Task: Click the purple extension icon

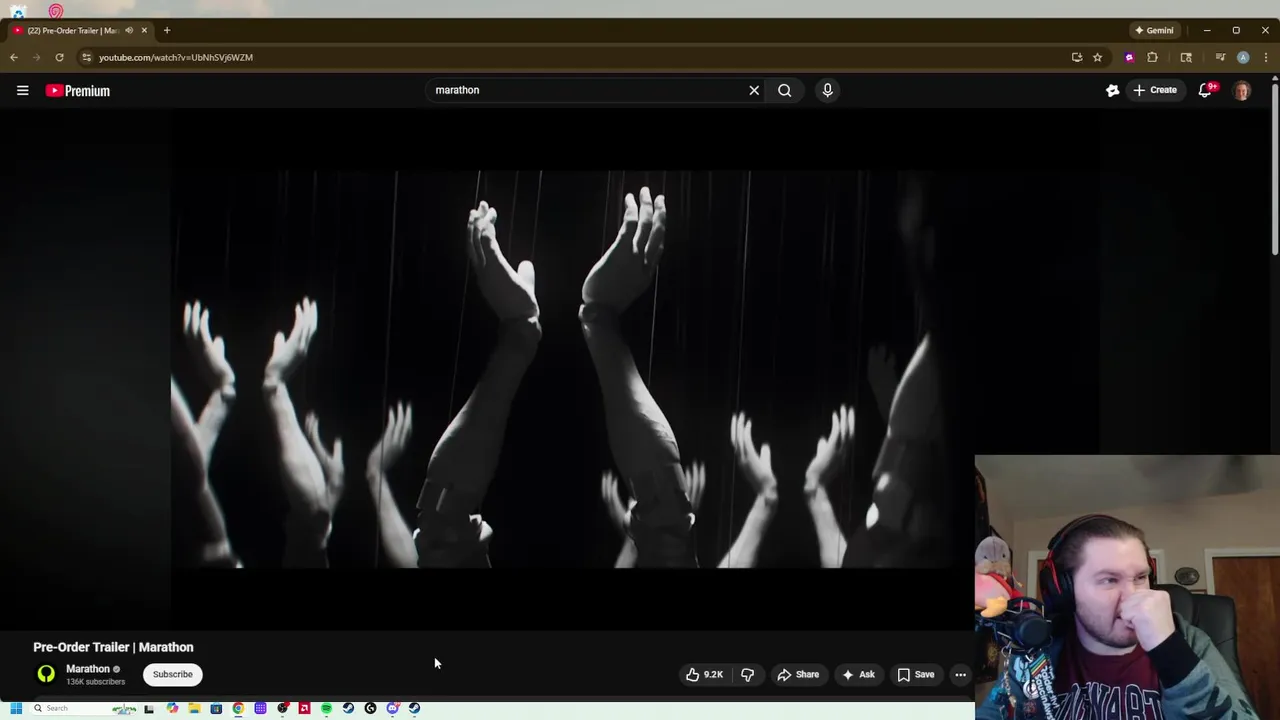Action: pos(1129,57)
